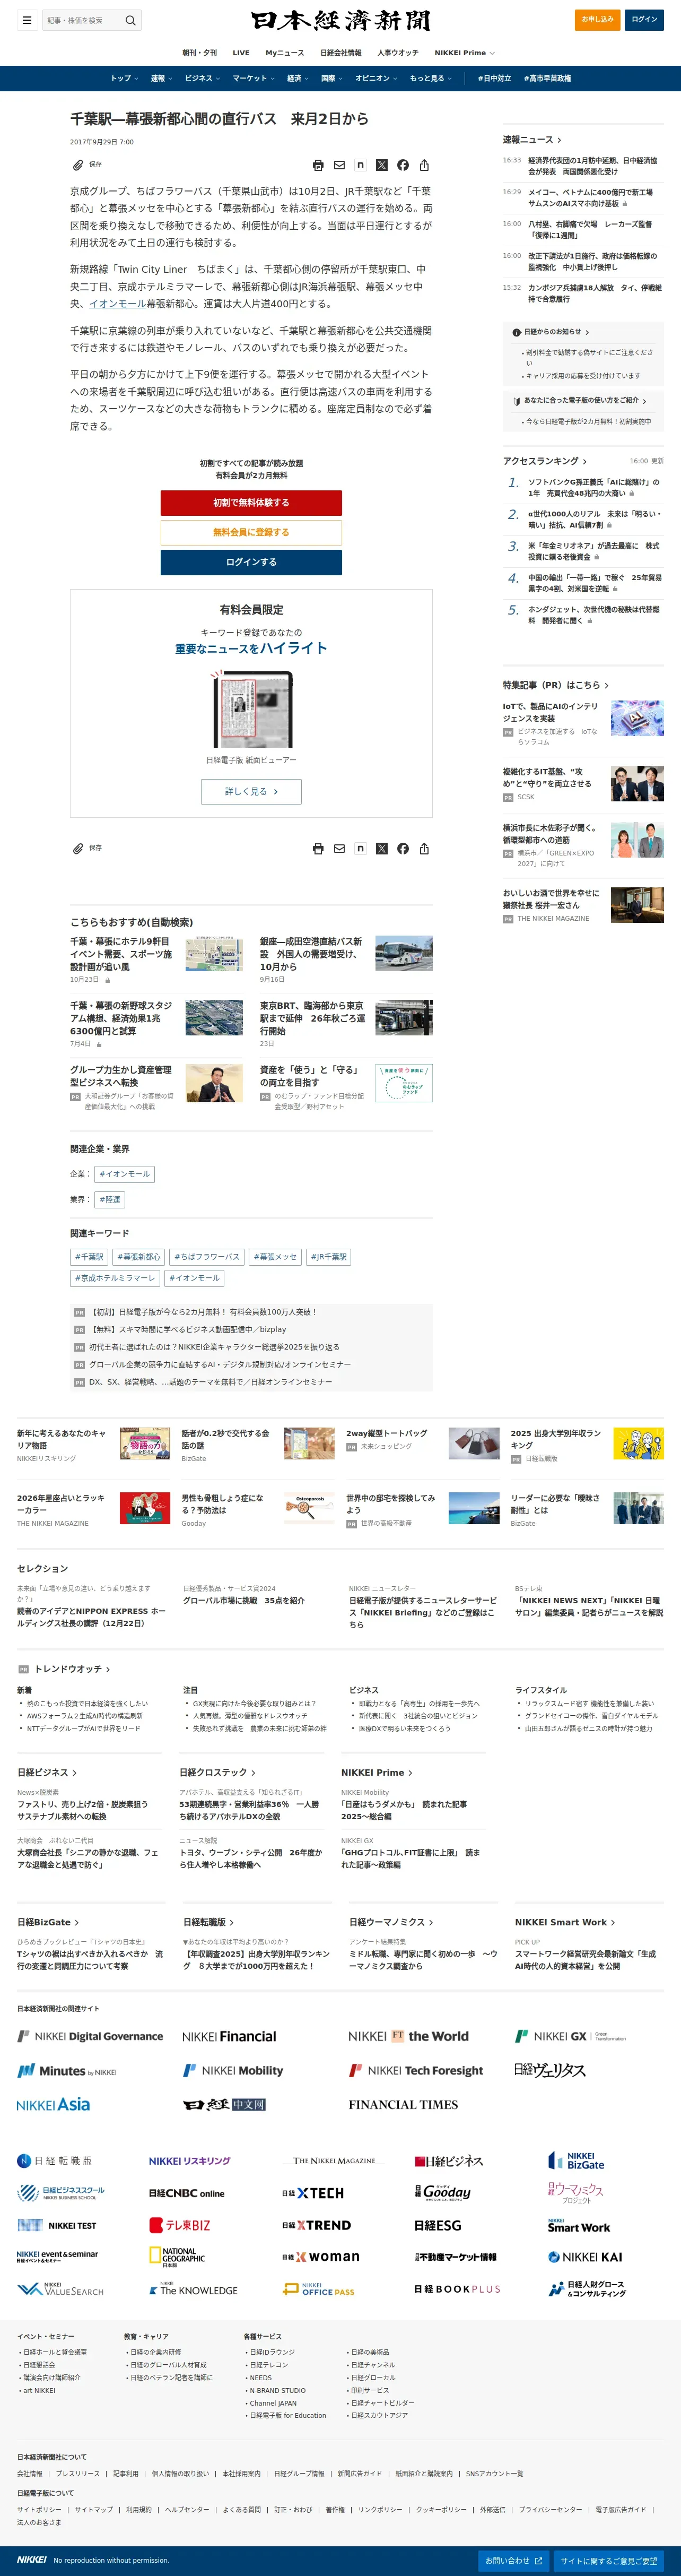Click the note n icon below the paywall box
Viewport: 681px width, 2576px height.
click(x=360, y=849)
